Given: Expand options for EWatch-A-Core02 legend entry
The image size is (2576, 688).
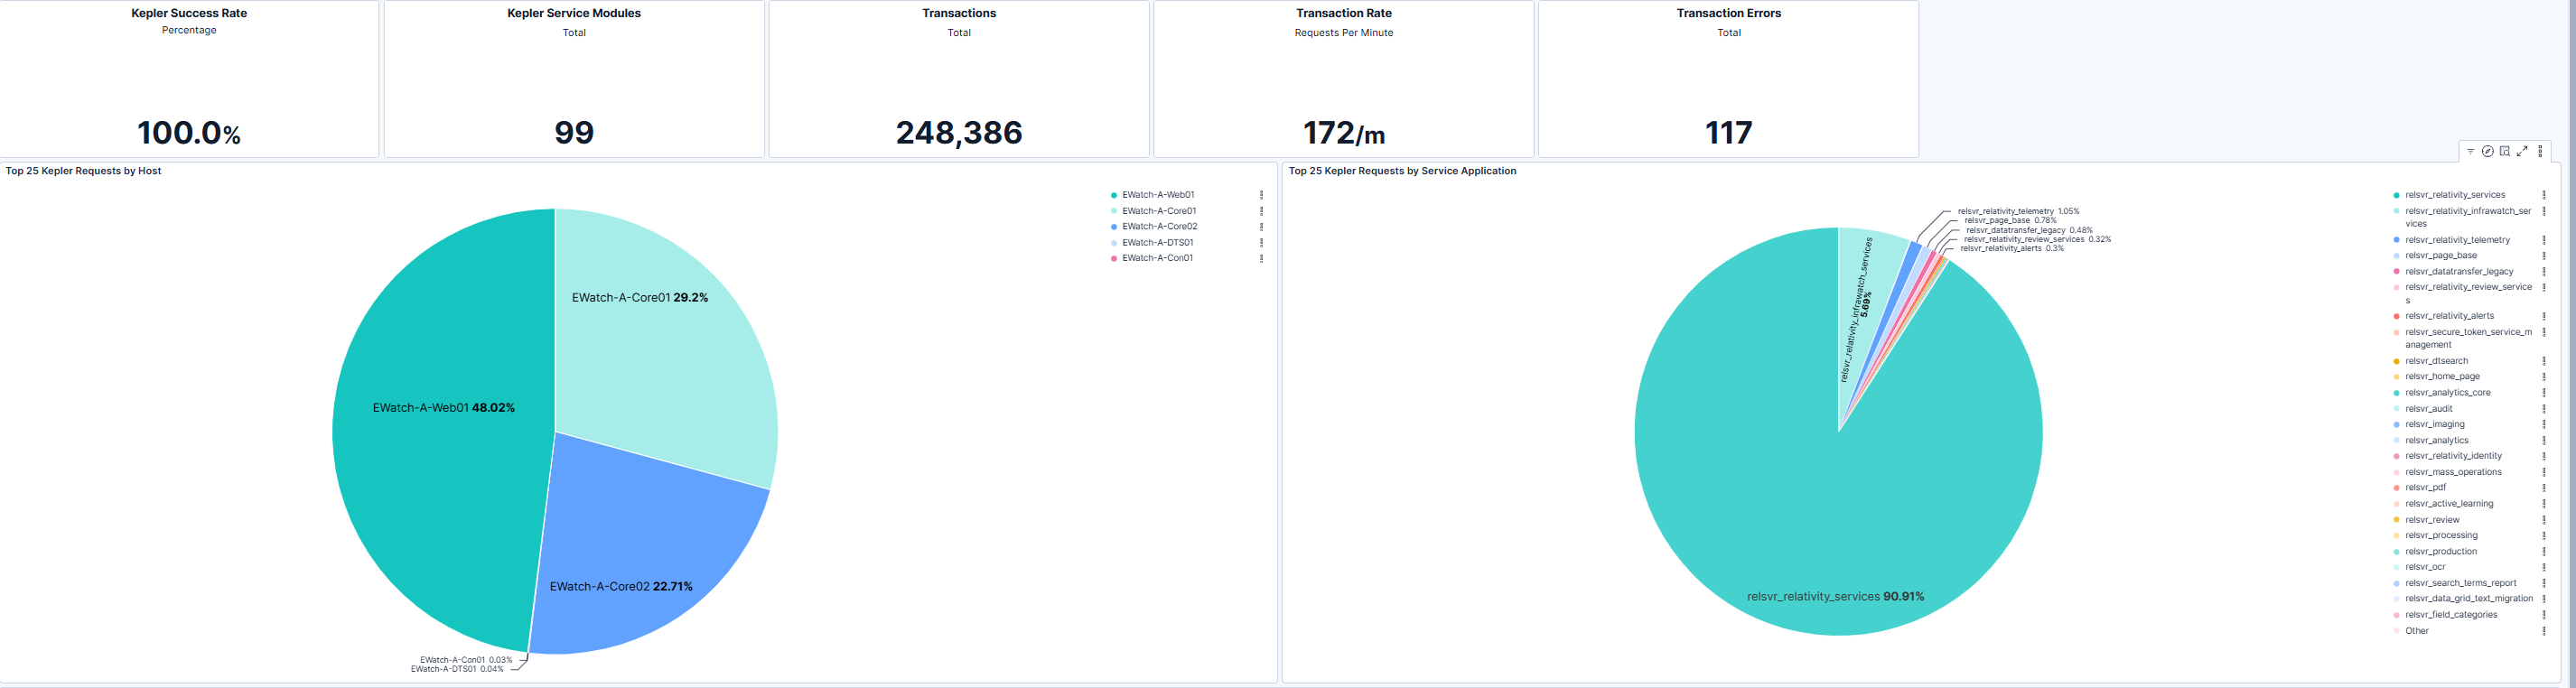Looking at the screenshot, I should pos(1261,227).
